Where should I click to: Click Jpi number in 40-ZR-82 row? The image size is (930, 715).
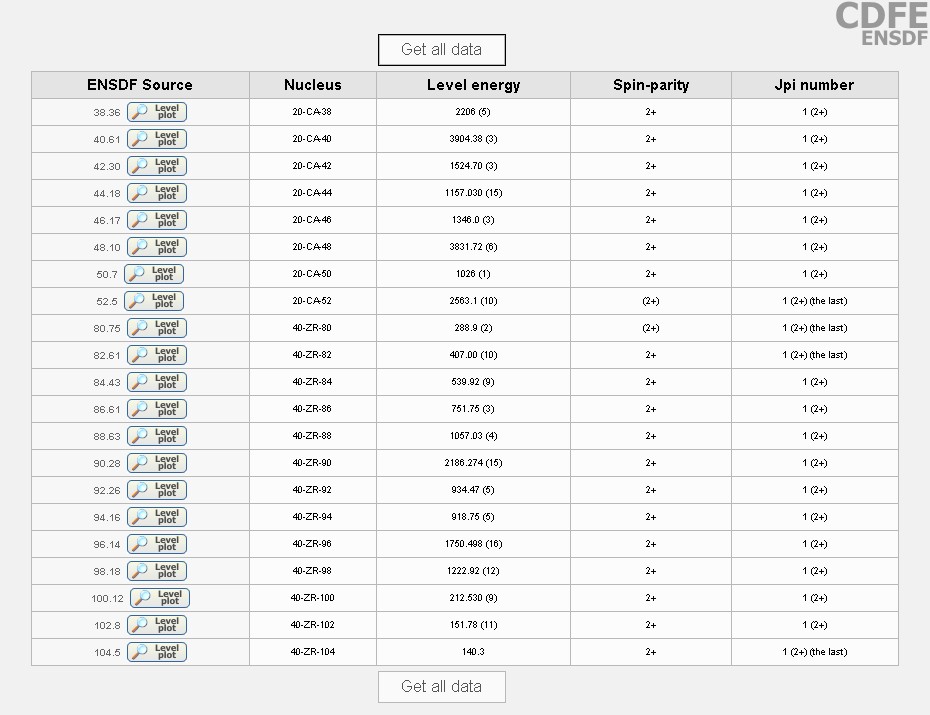[x=815, y=355]
